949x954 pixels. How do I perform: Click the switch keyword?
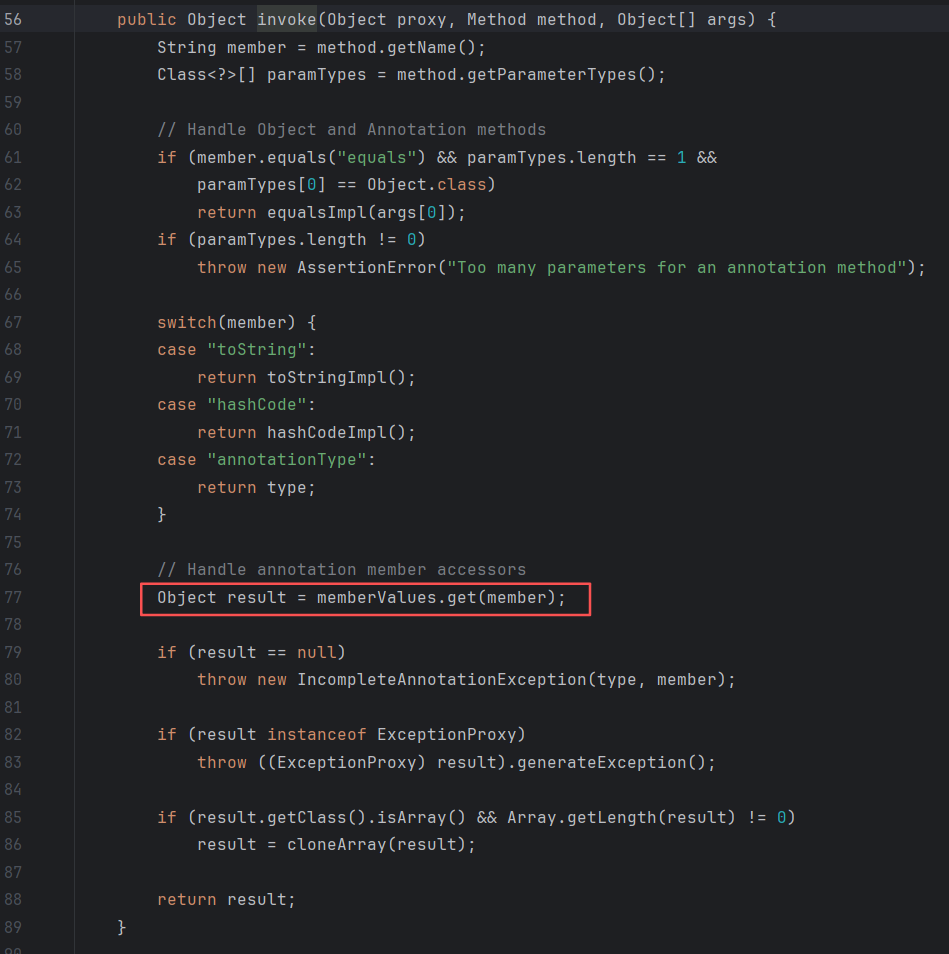(x=186, y=323)
